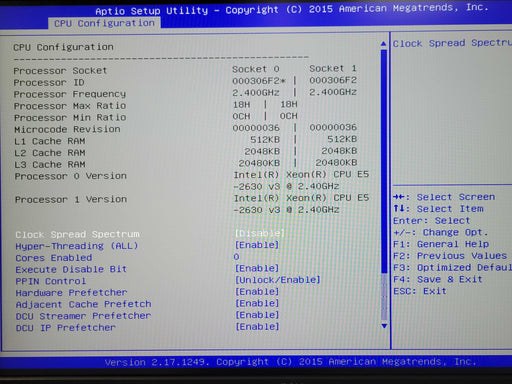The image size is (512, 384).
Task: Select the CPU Configuration tab
Action: click(104, 23)
